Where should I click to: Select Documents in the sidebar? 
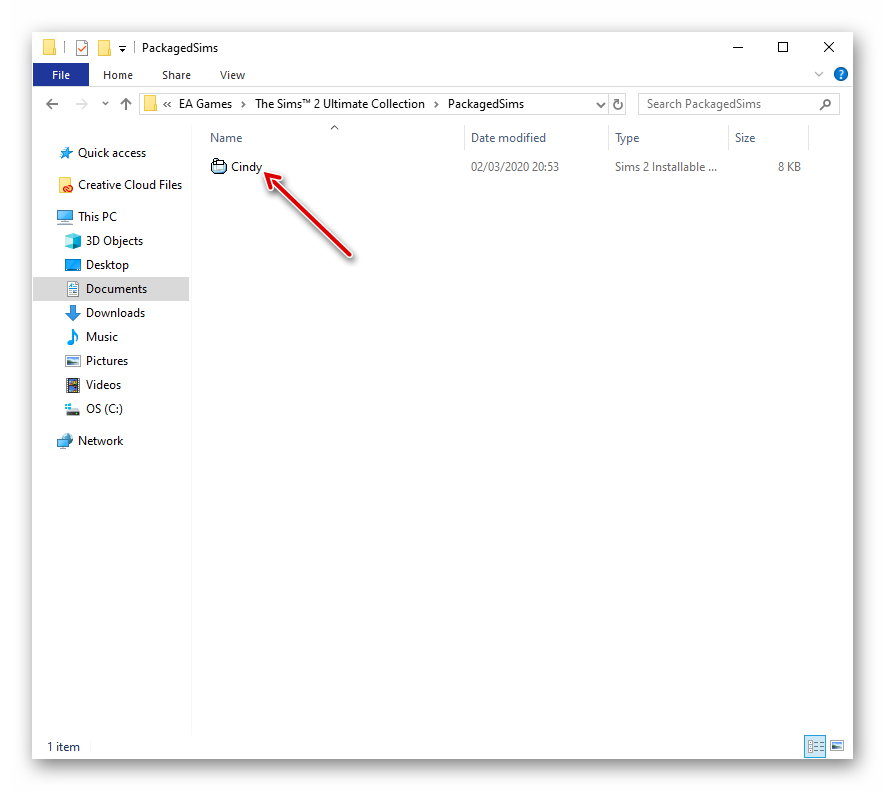pyautogui.click(x=111, y=289)
